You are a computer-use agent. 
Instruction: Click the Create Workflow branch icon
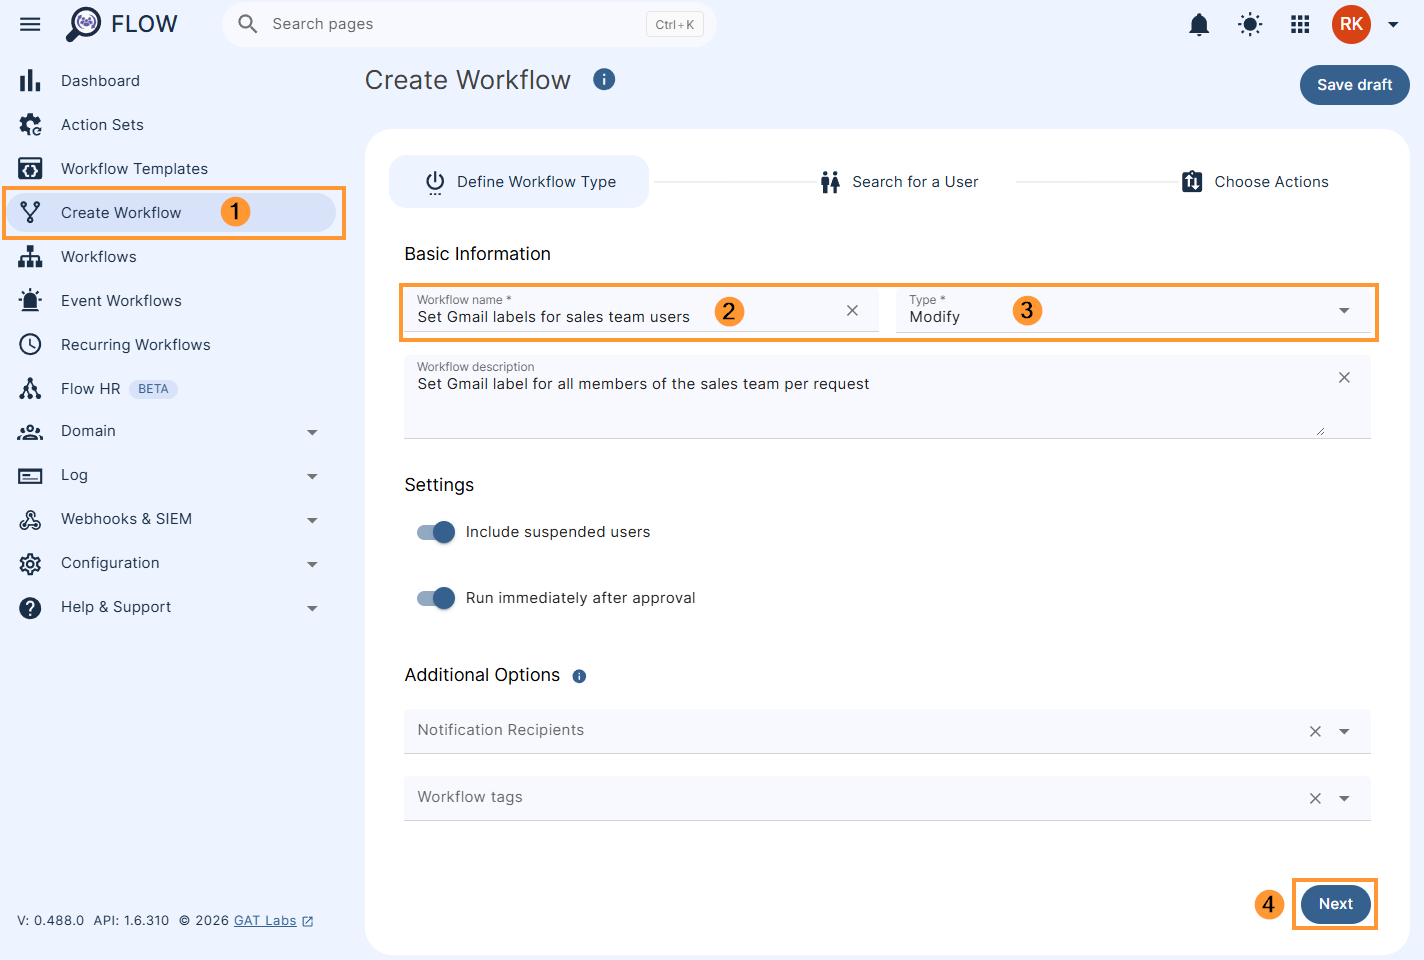click(30, 212)
